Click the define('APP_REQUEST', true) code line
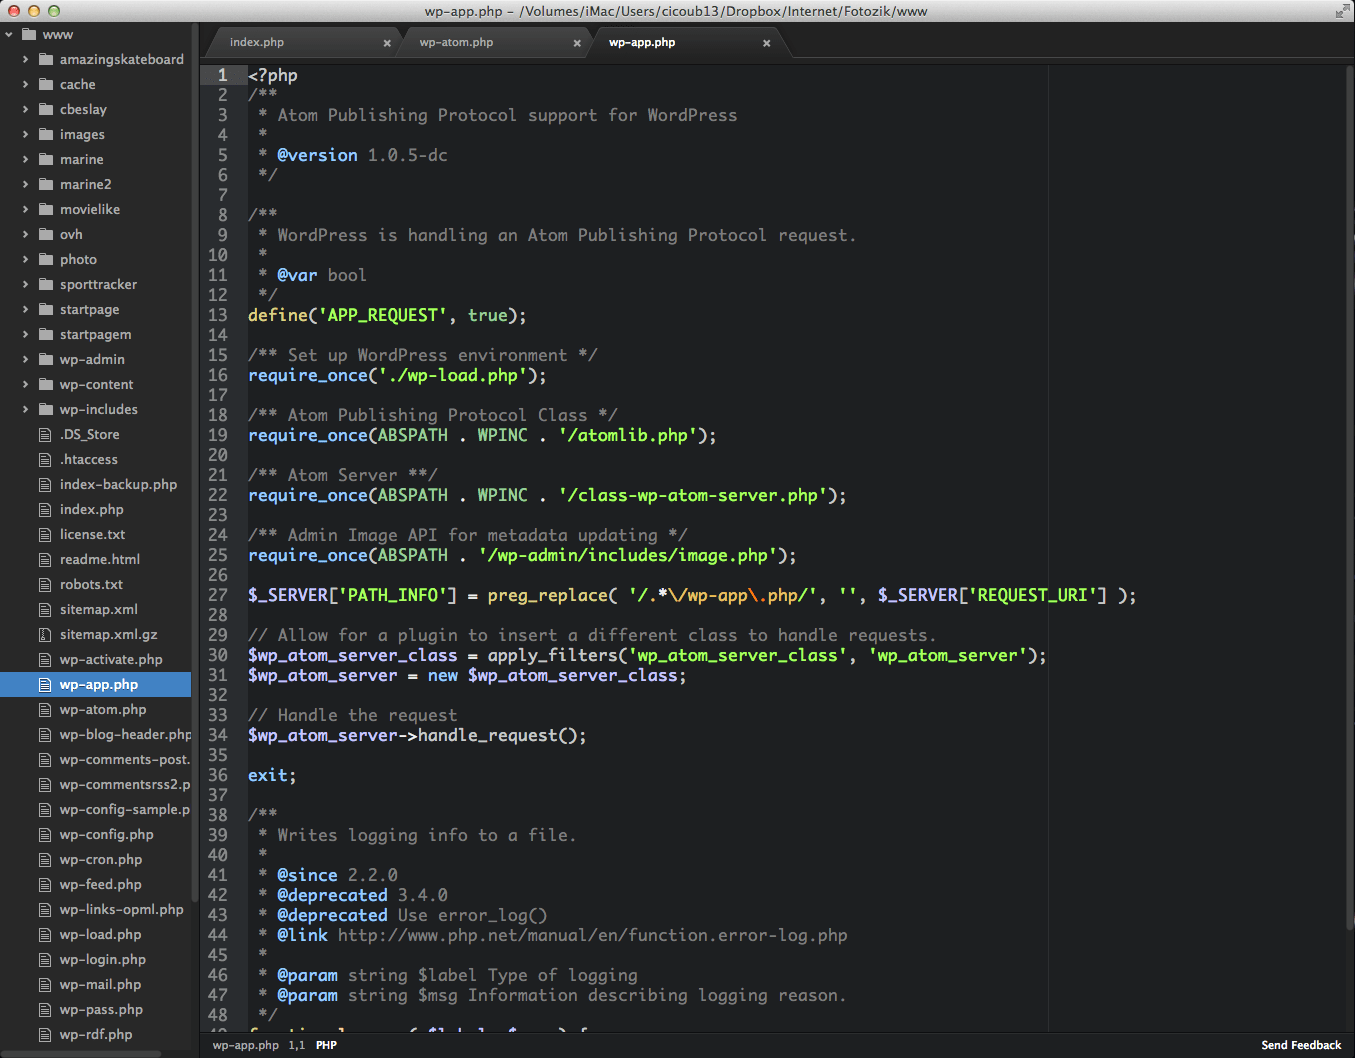The image size is (1355, 1058). [x=387, y=315]
